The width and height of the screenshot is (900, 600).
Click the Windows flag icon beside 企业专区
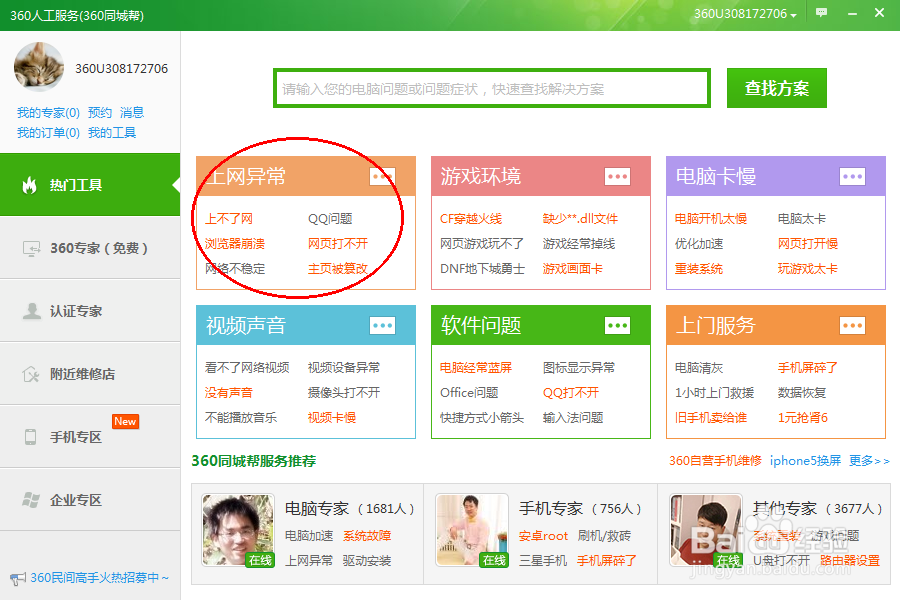coord(31,500)
